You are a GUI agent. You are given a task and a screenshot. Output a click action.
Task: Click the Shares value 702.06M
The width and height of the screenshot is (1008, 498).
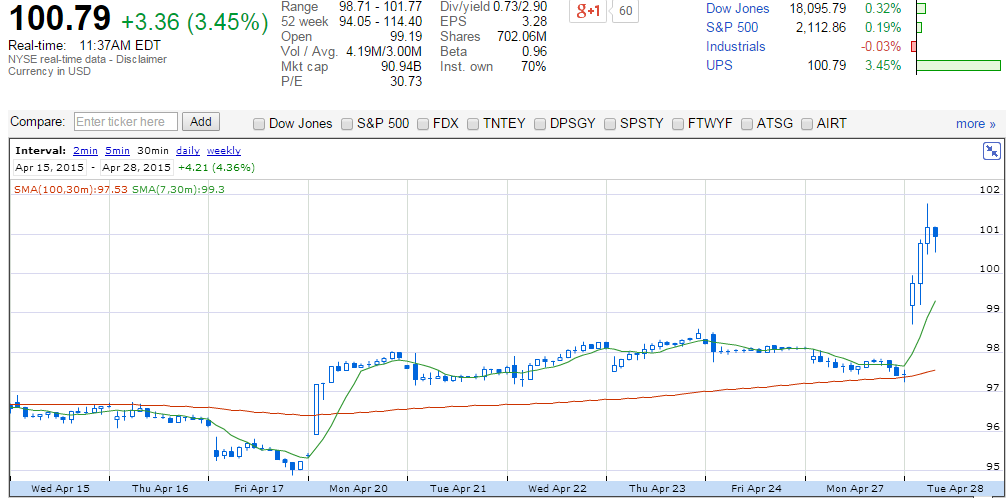[521, 37]
